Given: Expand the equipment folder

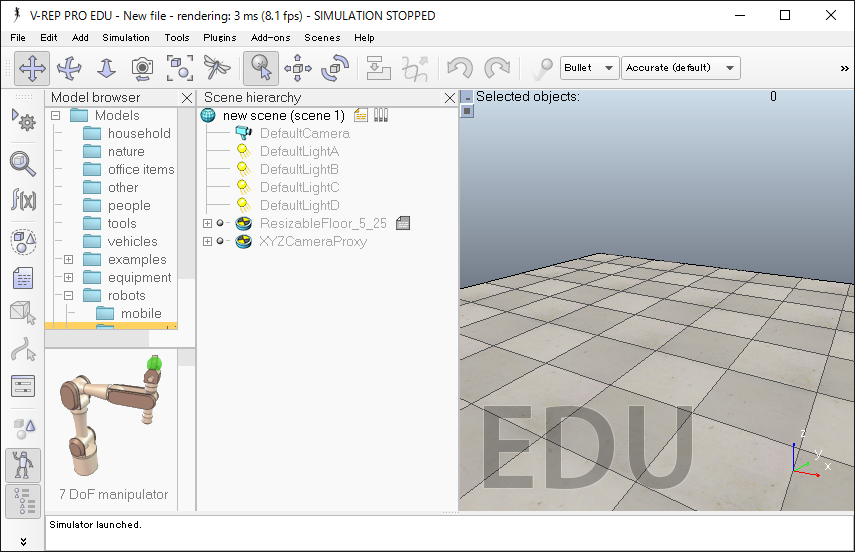Looking at the screenshot, I should (69, 278).
